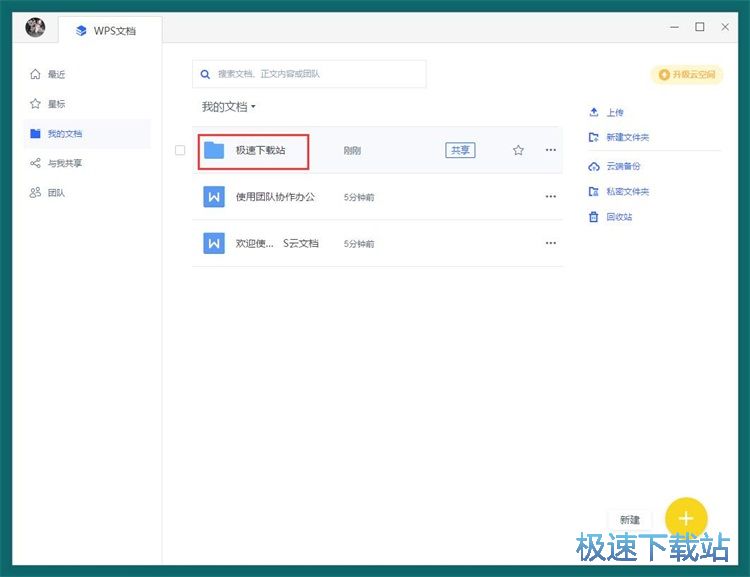Open the 使用团队协作办公 document icon

click(214, 197)
